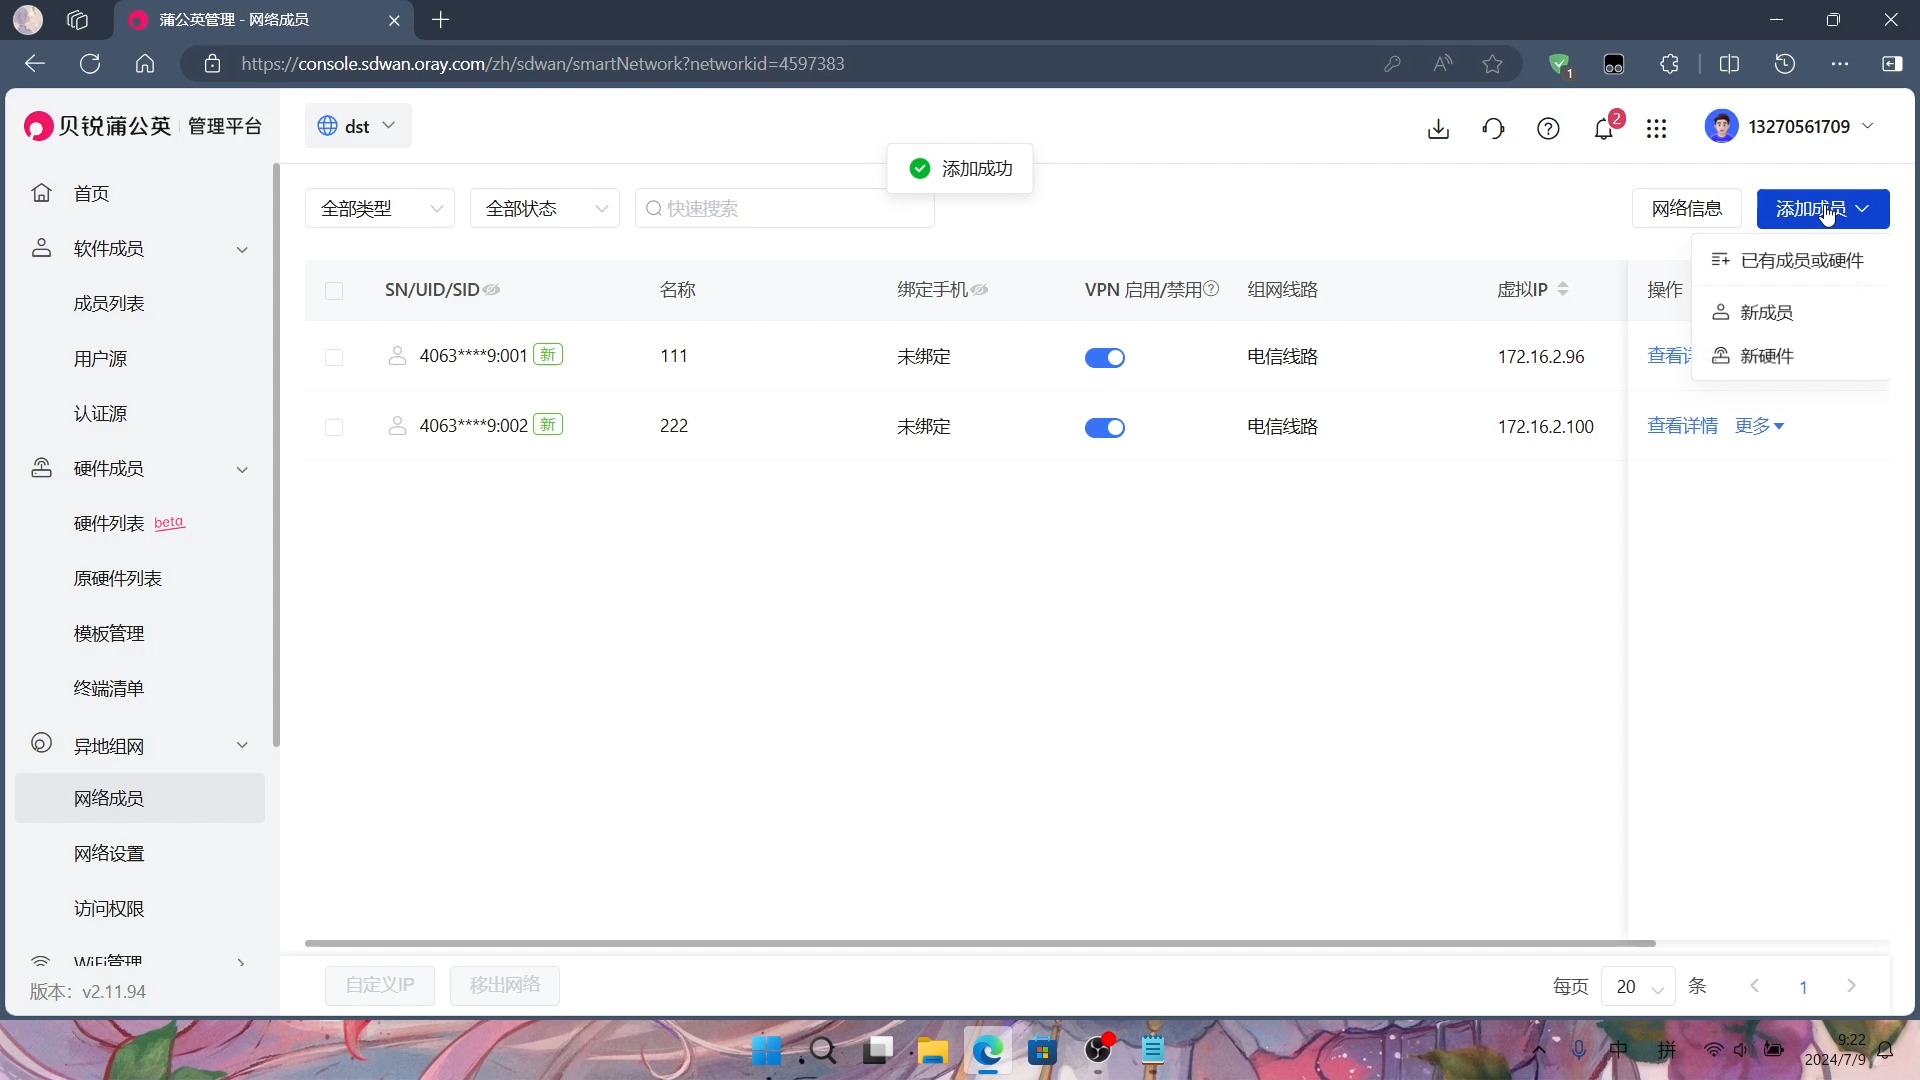Image resolution: width=1920 pixels, height=1080 pixels.
Task: Choose 新硬件 from add menu
Action: pyautogui.click(x=1790, y=356)
